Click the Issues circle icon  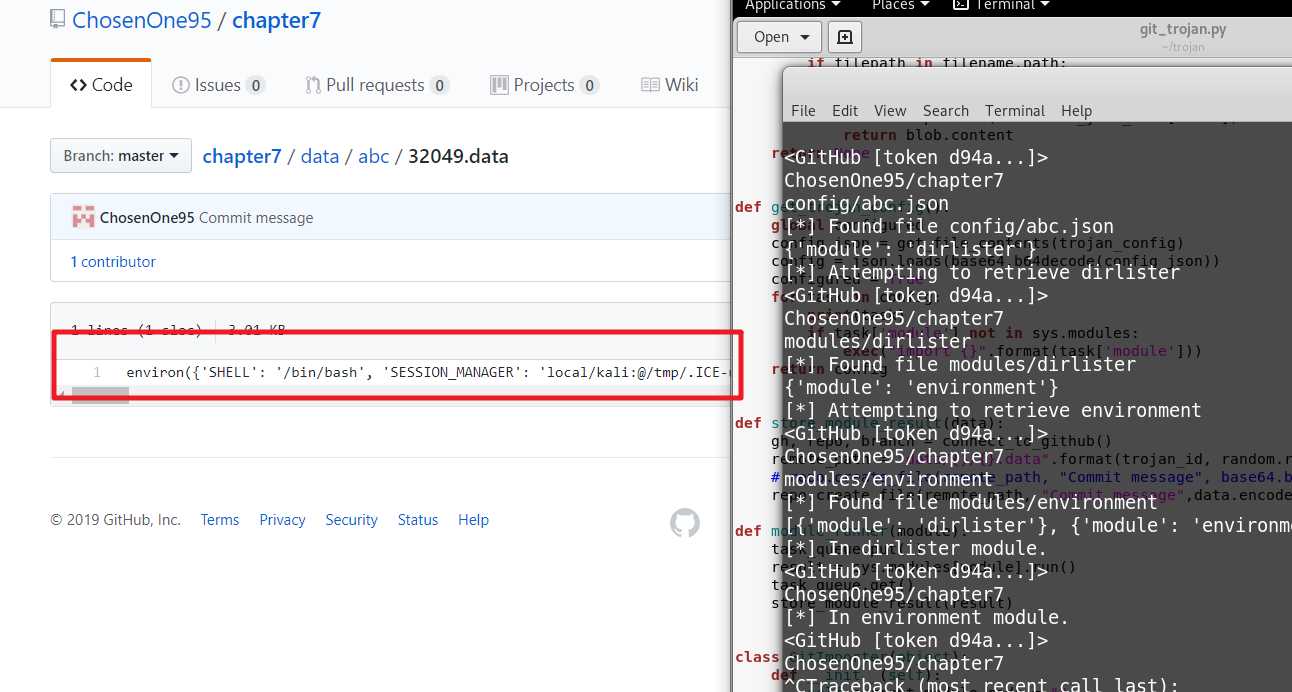pos(181,85)
